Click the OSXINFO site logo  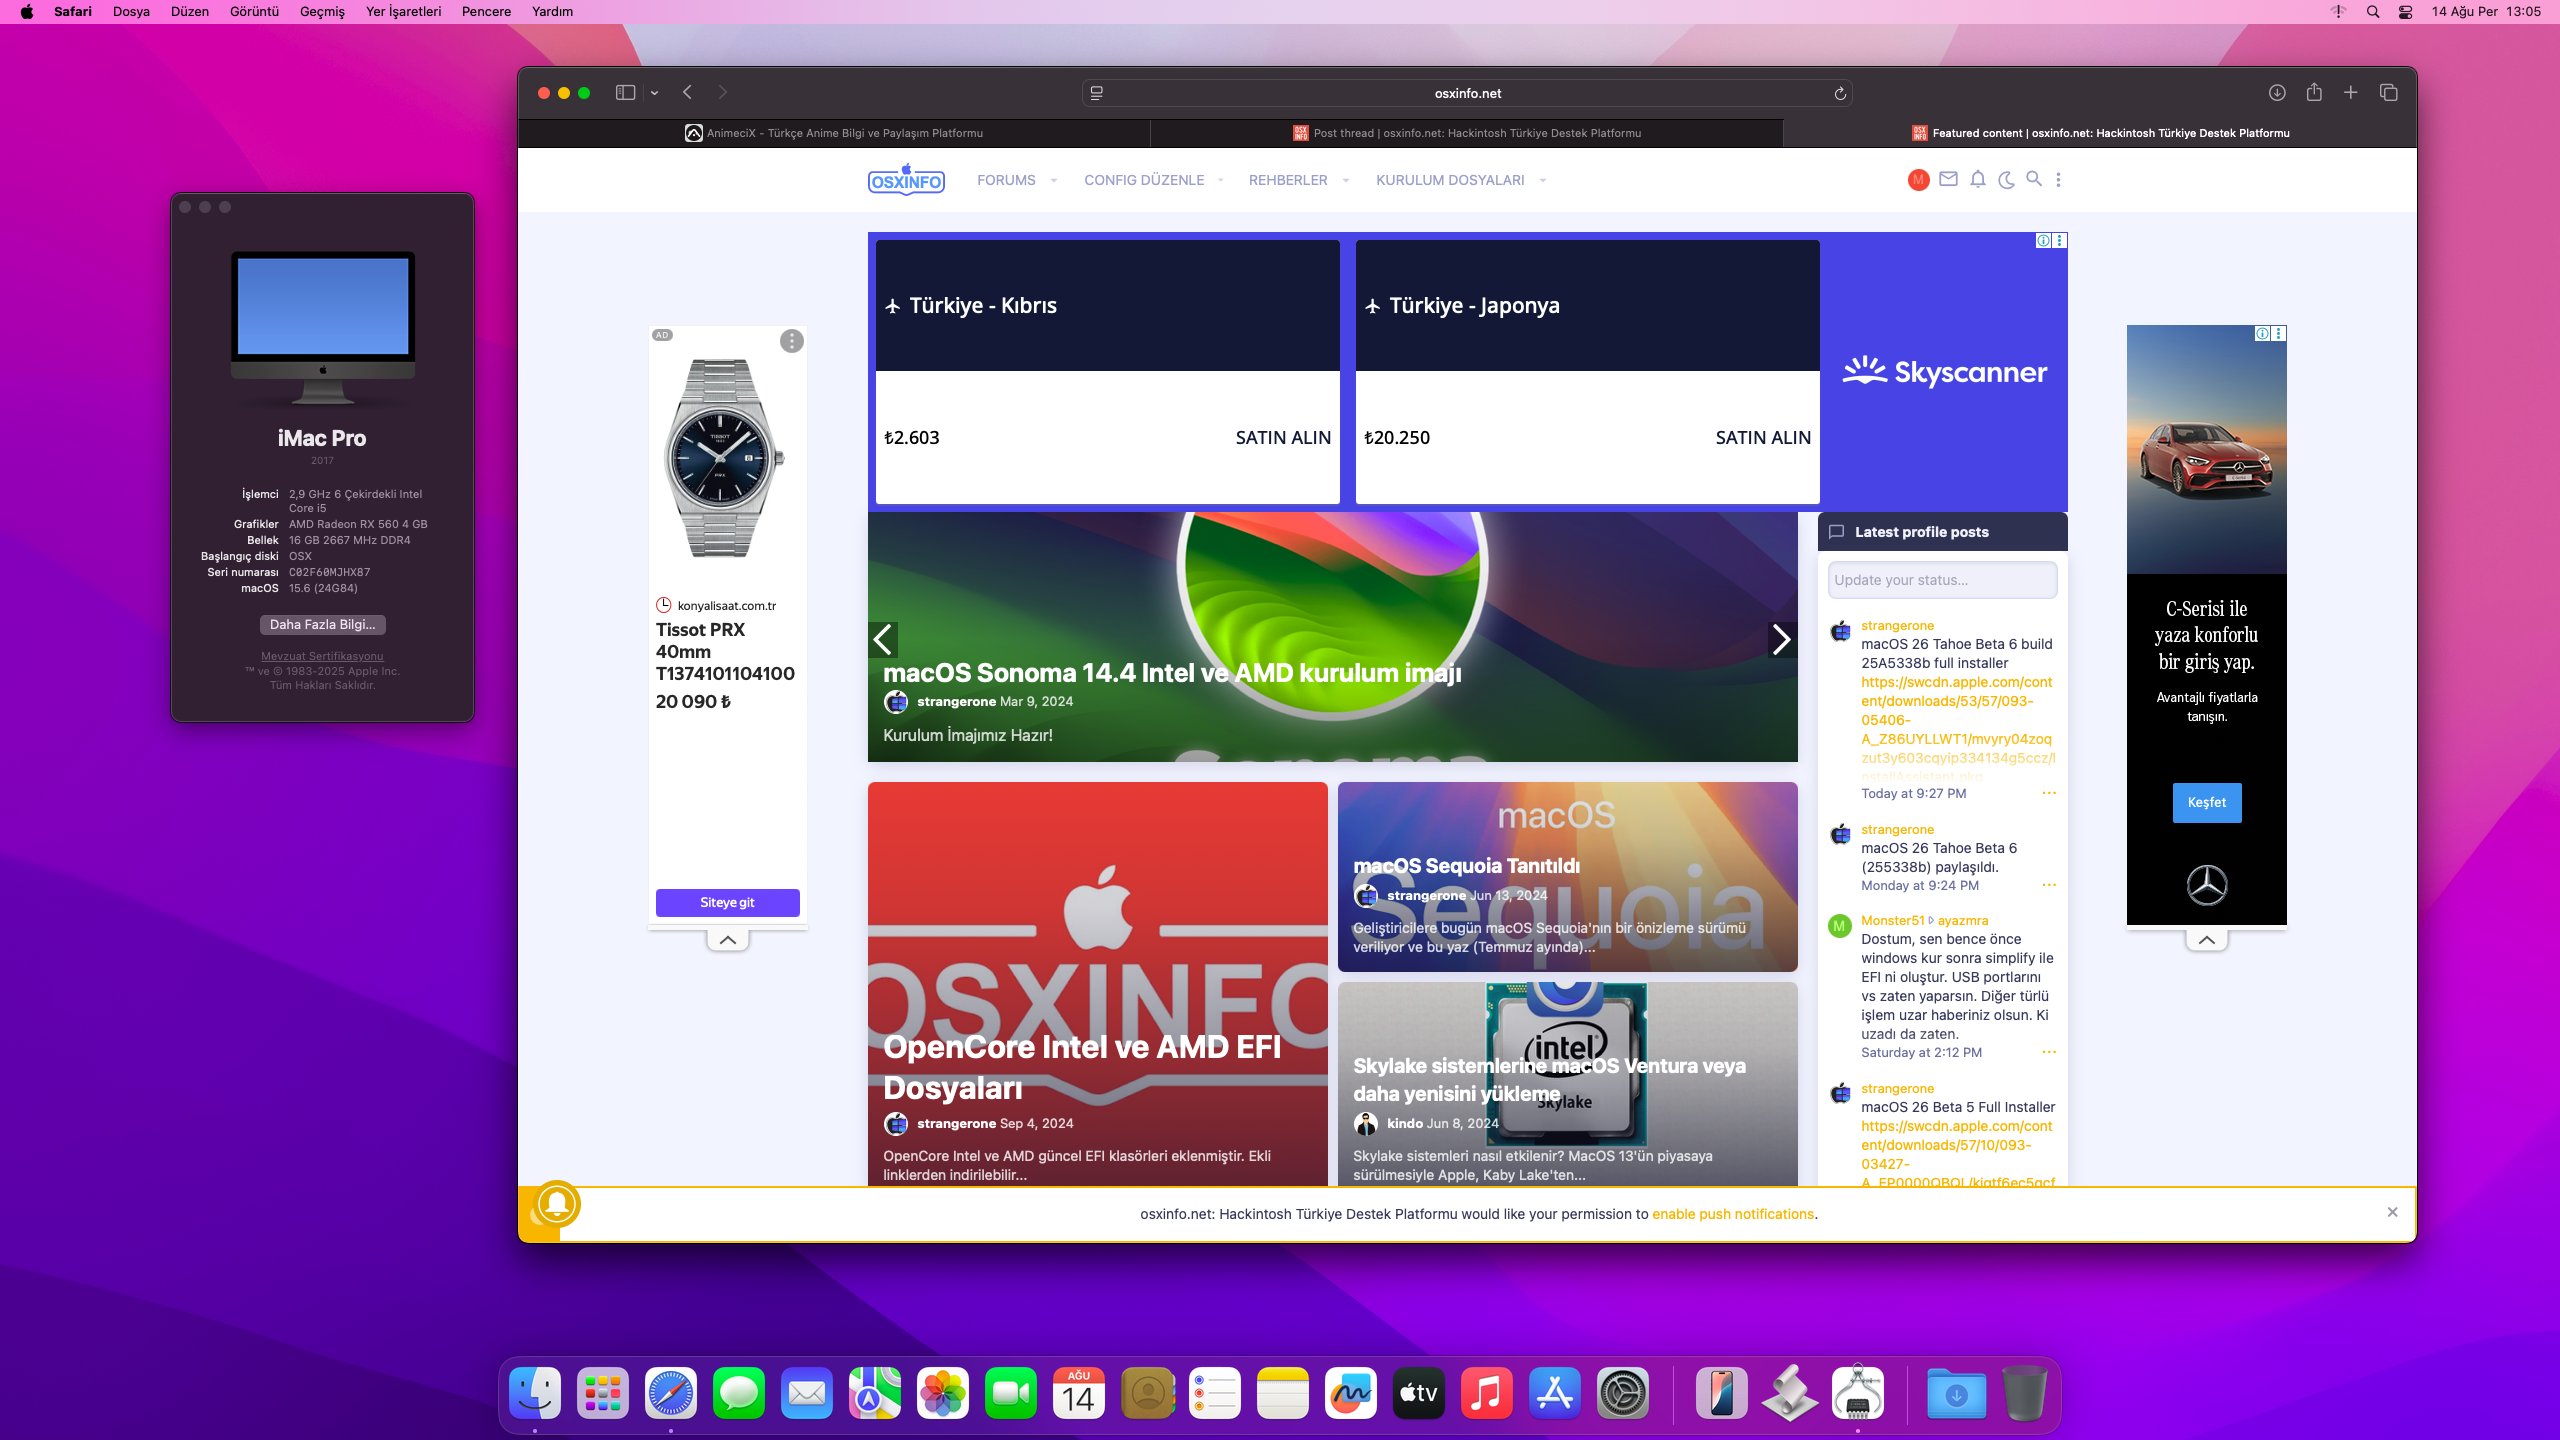pos(906,180)
